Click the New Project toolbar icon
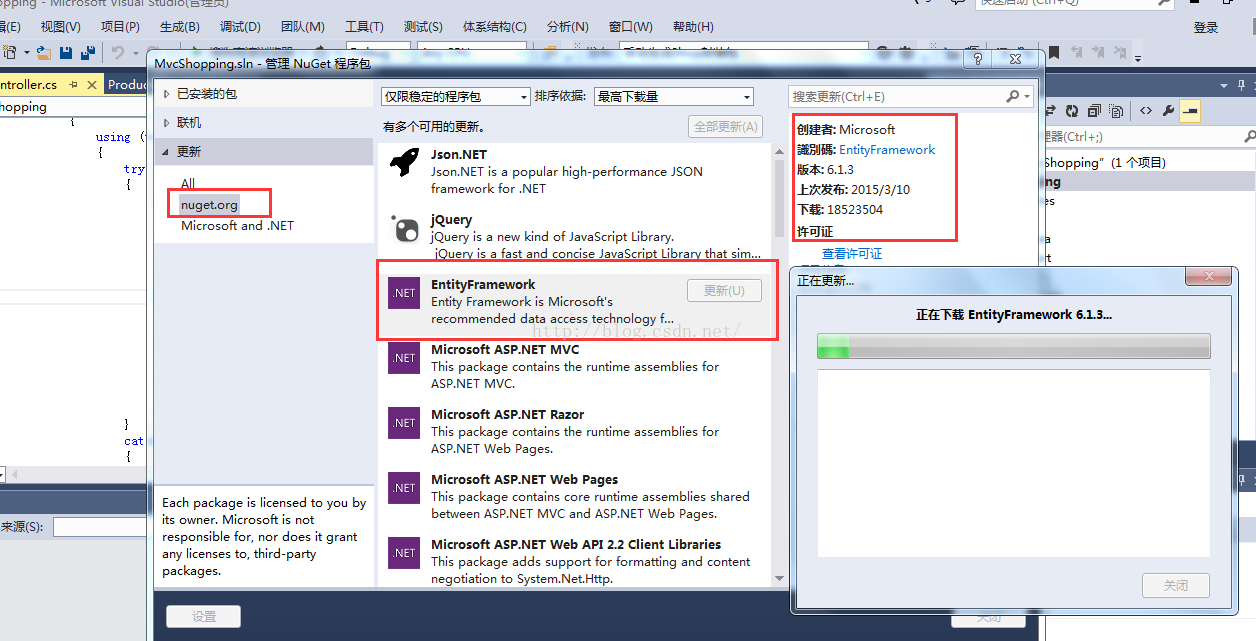Viewport: 1256px width, 641px height. pos(9,52)
